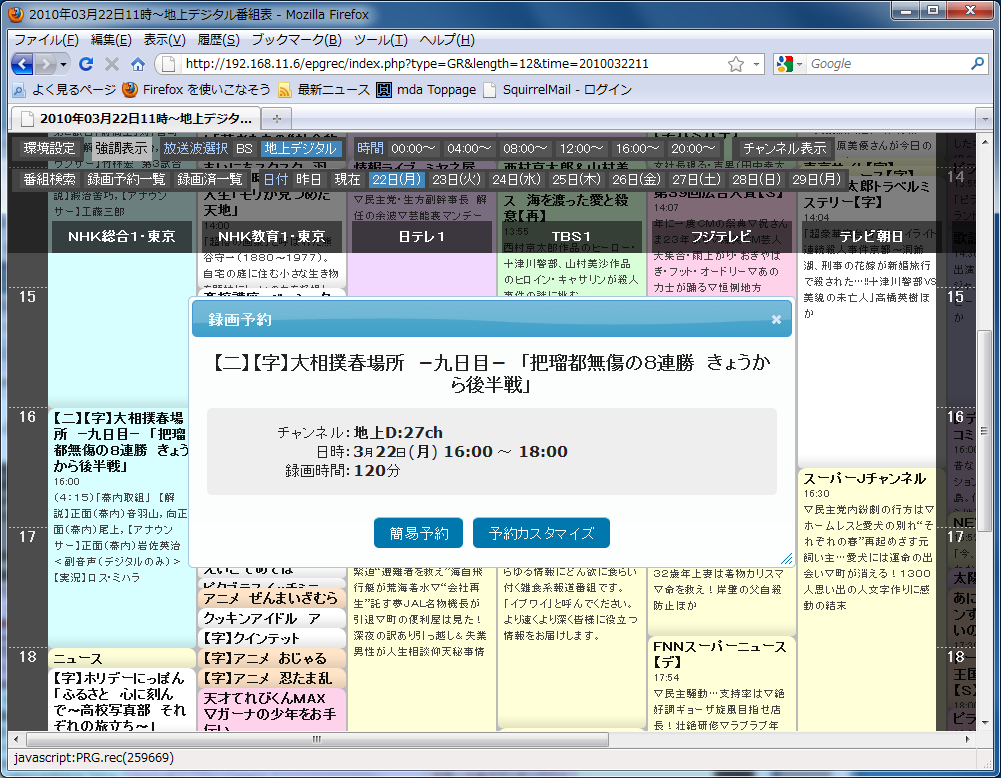Open the 編集(E) menu

(x=111, y=40)
